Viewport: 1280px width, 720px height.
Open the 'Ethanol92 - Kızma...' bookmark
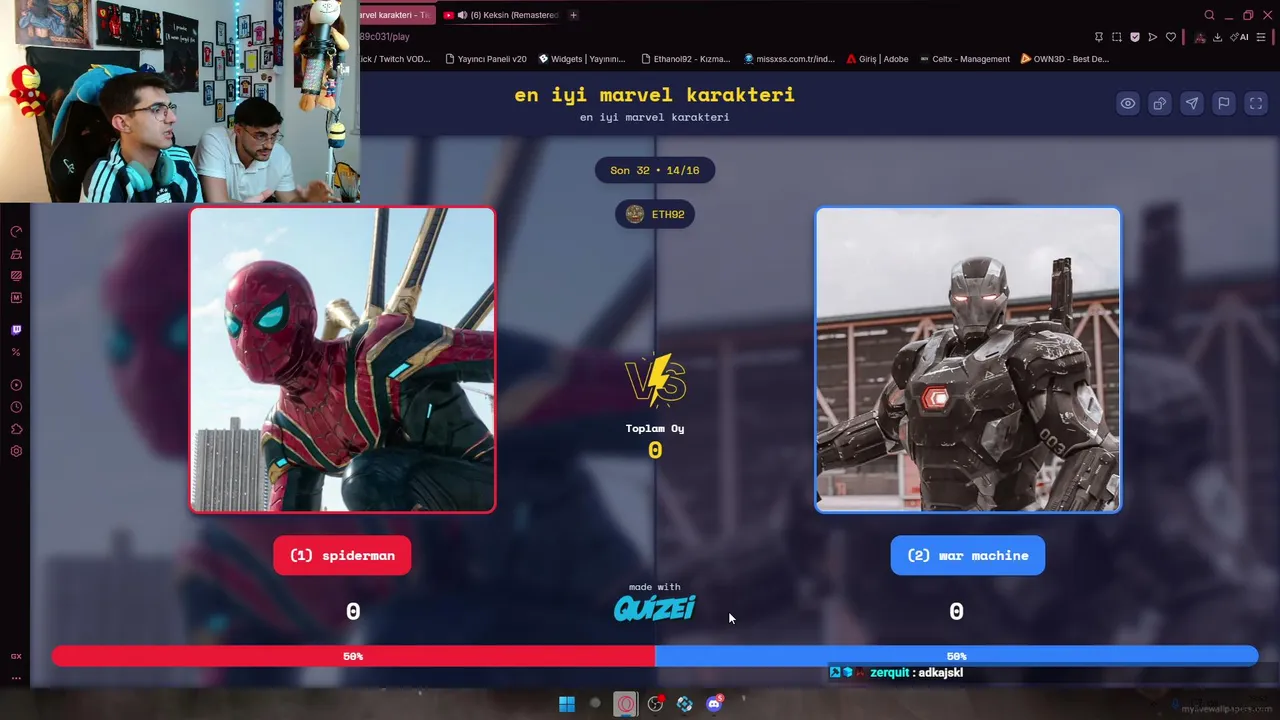click(685, 59)
